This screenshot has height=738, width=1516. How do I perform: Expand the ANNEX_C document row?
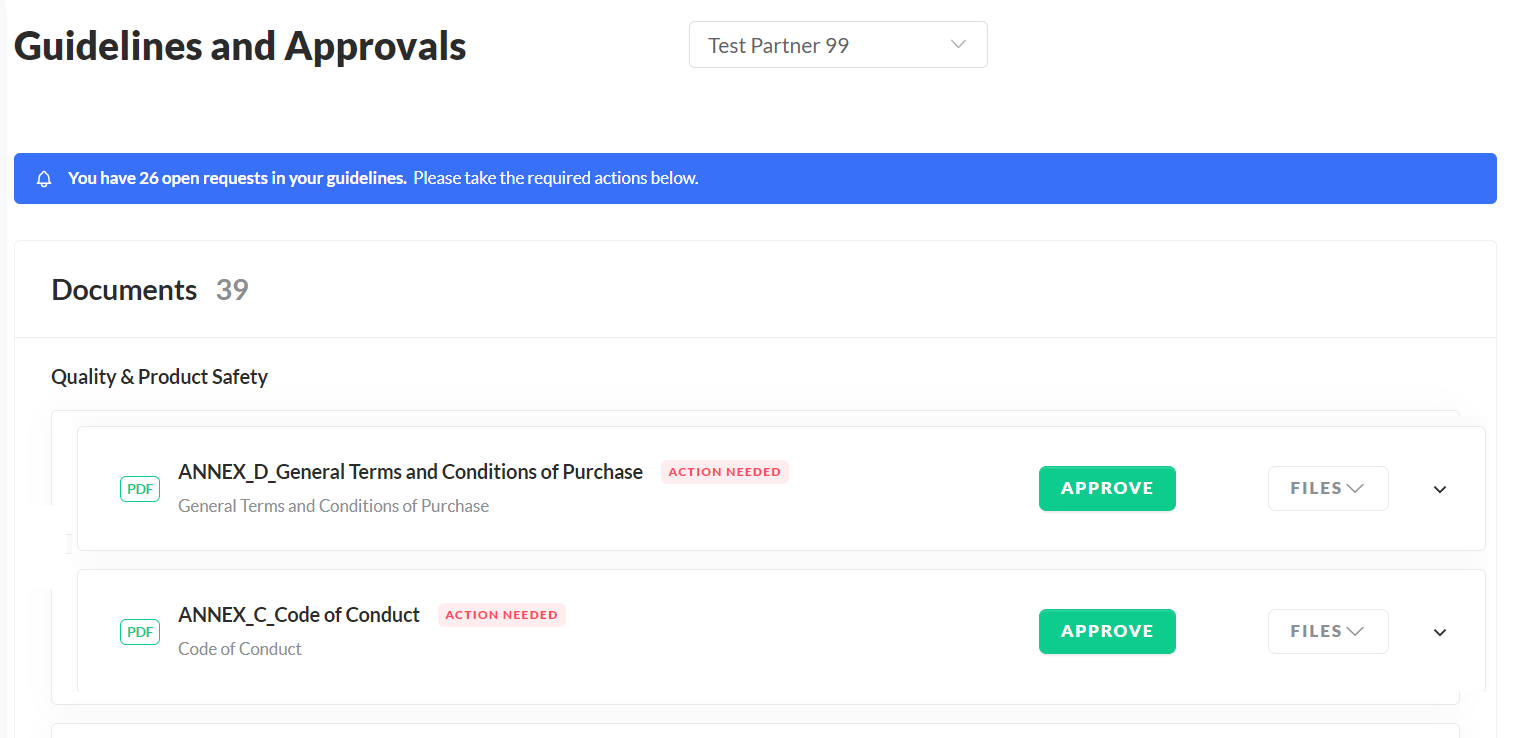pos(1439,632)
